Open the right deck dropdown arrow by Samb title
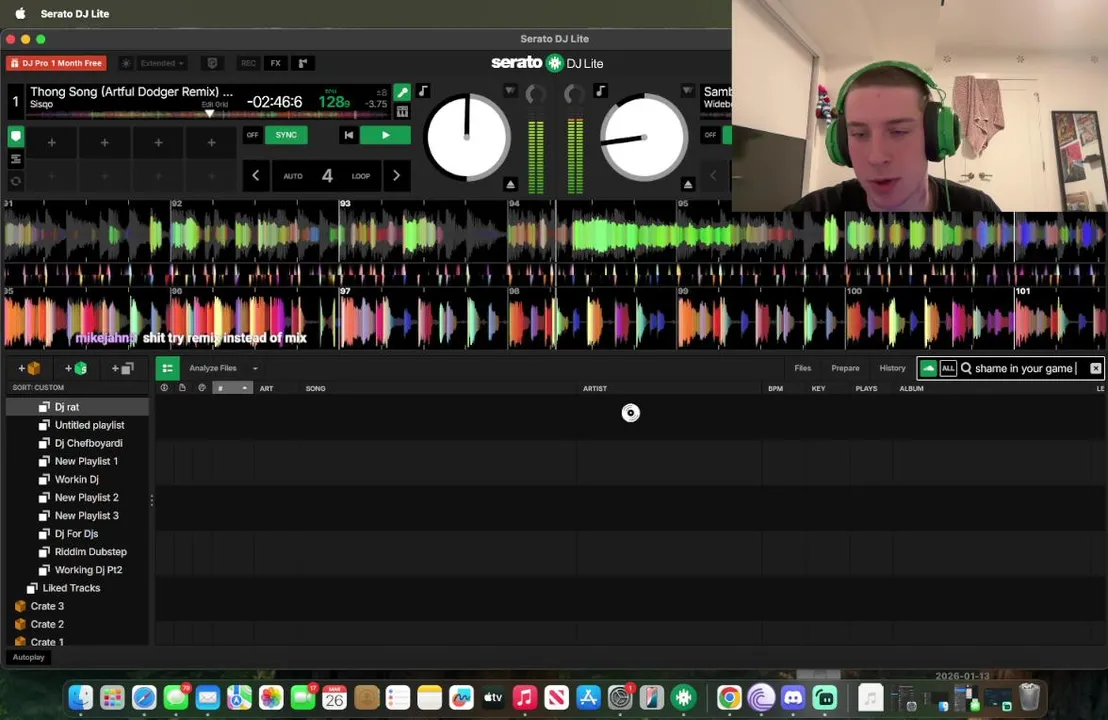Image resolution: width=1108 pixels, height=720 pixels. point(688,90)
